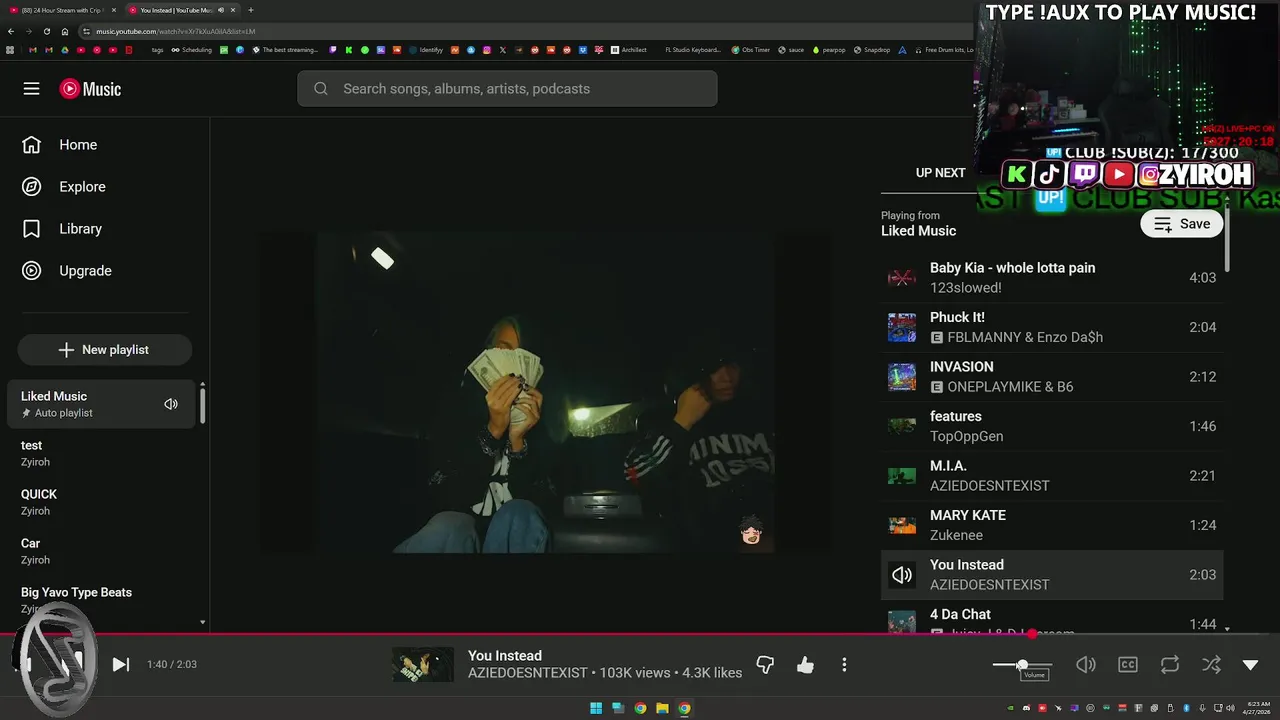Open the Windows Start menu
The height and width of the screenshot is (720, 1280).
(596, 709)
